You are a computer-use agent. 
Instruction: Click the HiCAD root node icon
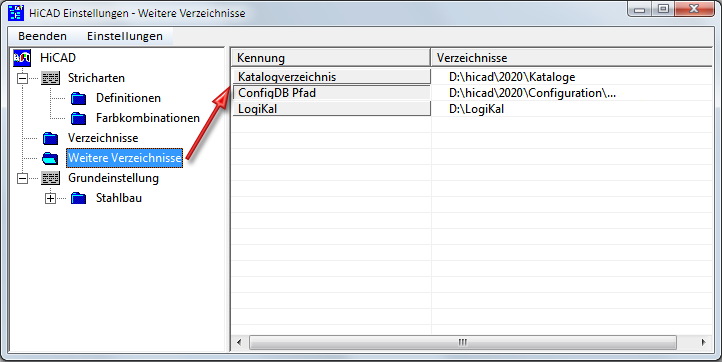pyautogui.click(x=22, y=58)
